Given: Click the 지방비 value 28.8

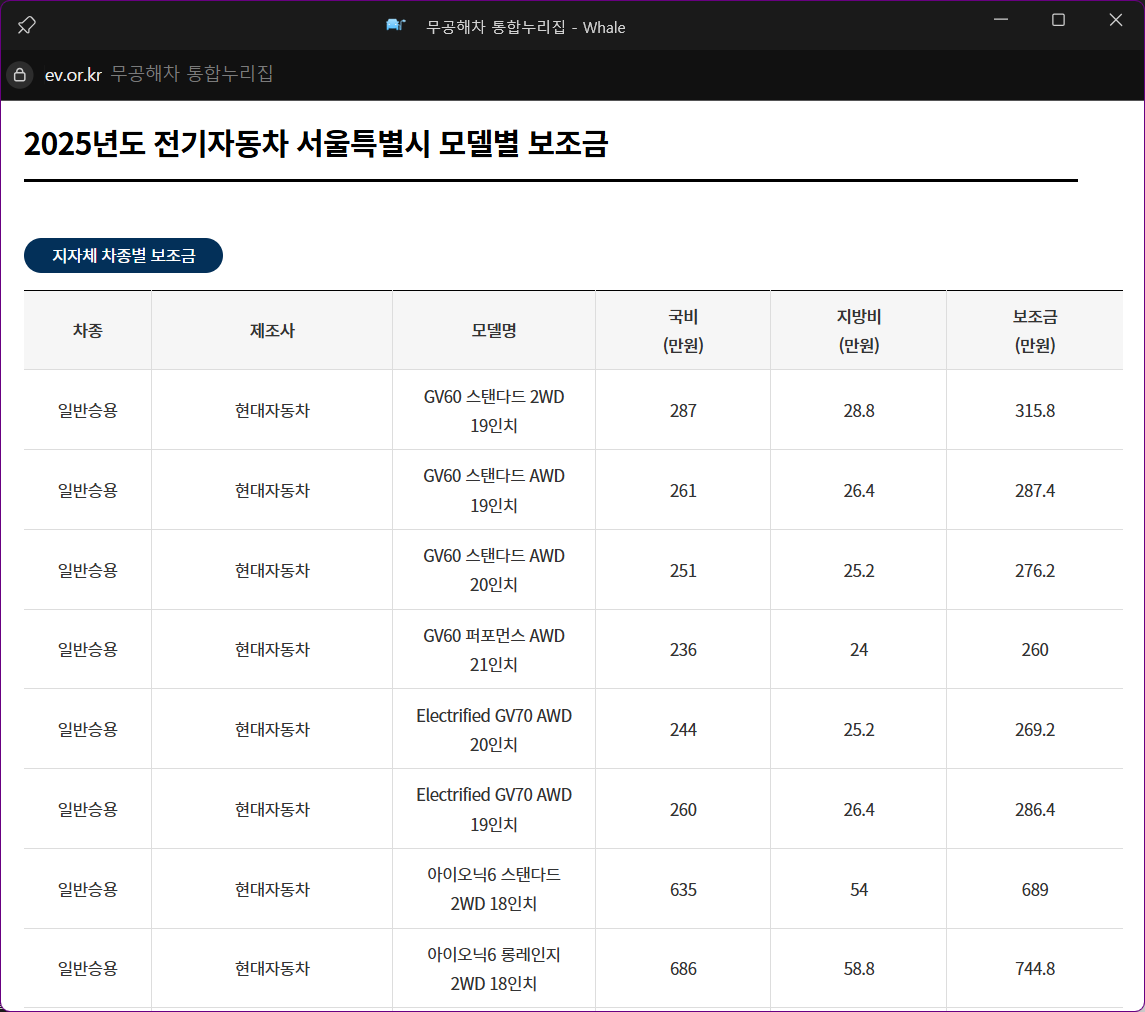Looking at the screenshot, I should 859,410.
